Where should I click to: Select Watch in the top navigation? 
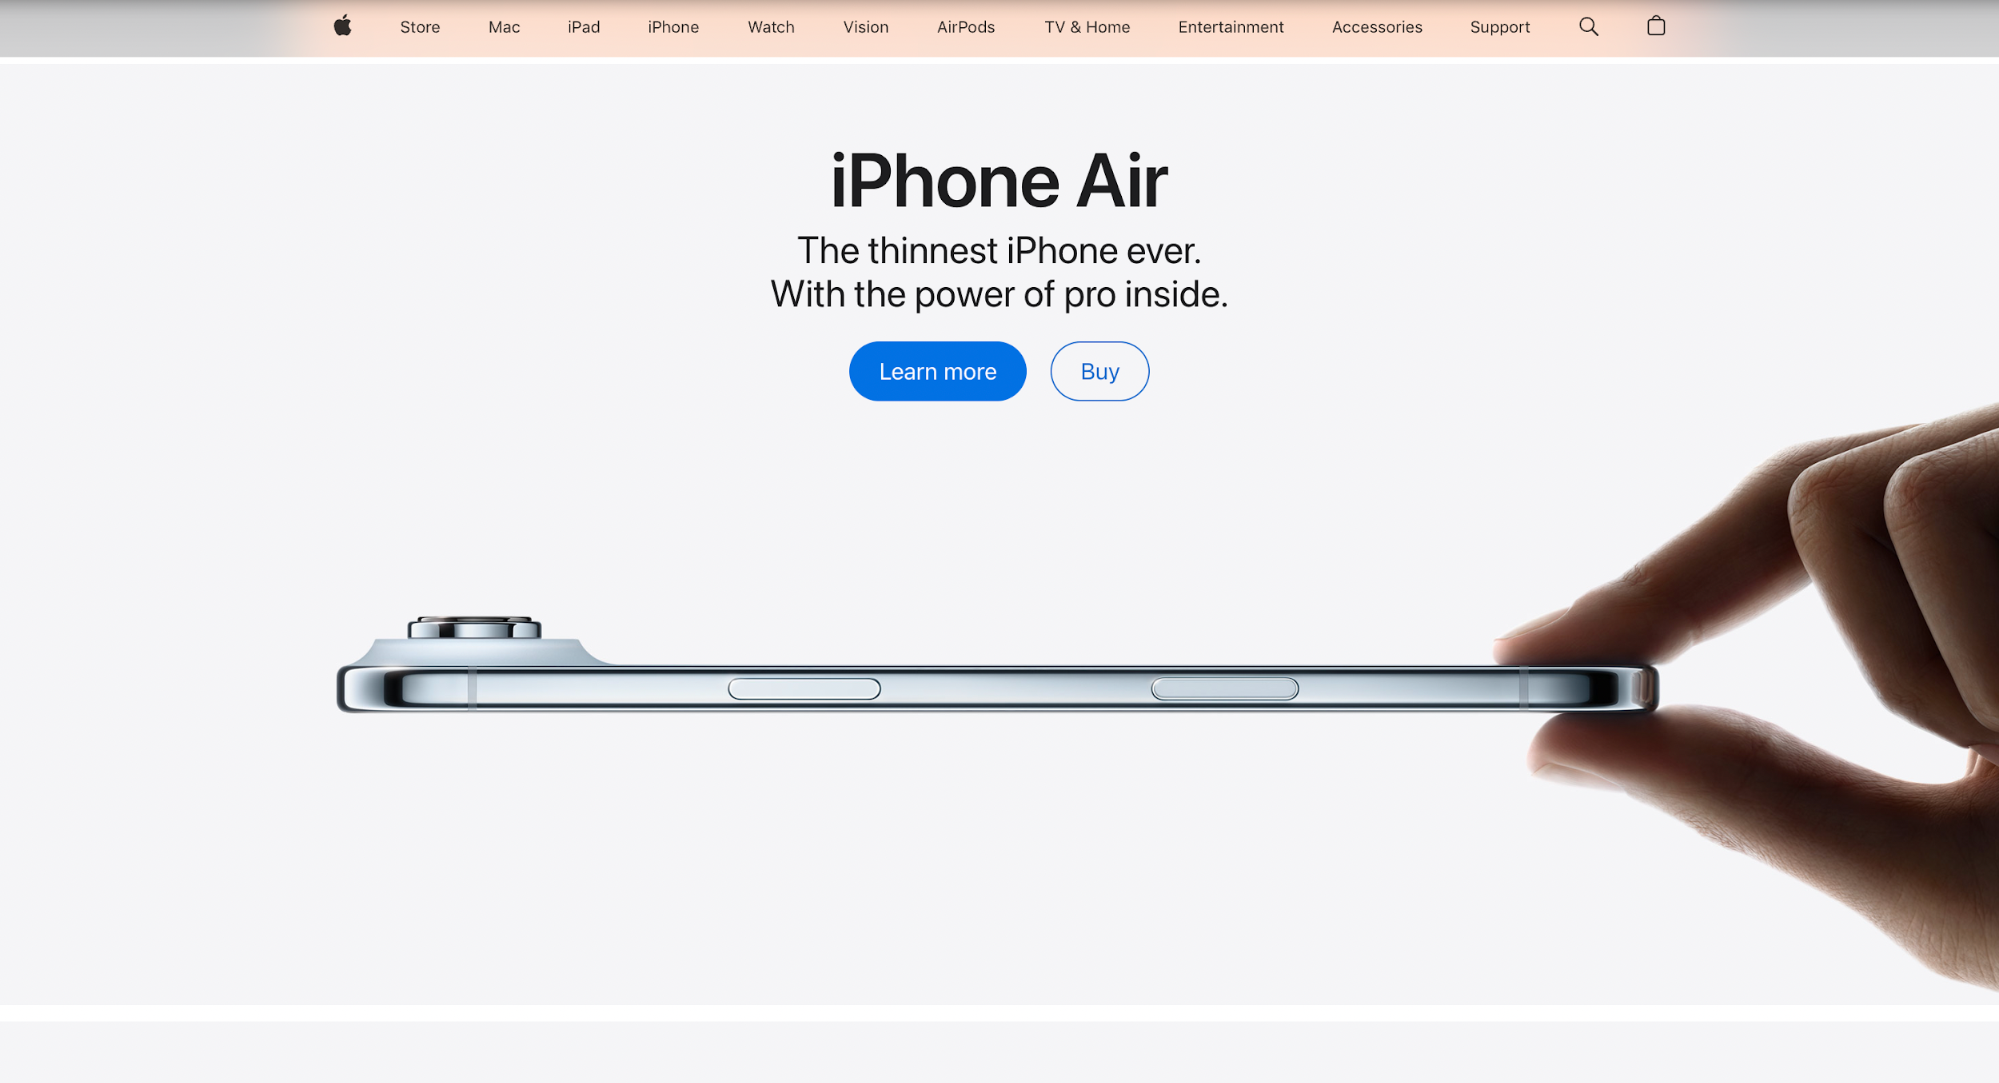[771, 27]
